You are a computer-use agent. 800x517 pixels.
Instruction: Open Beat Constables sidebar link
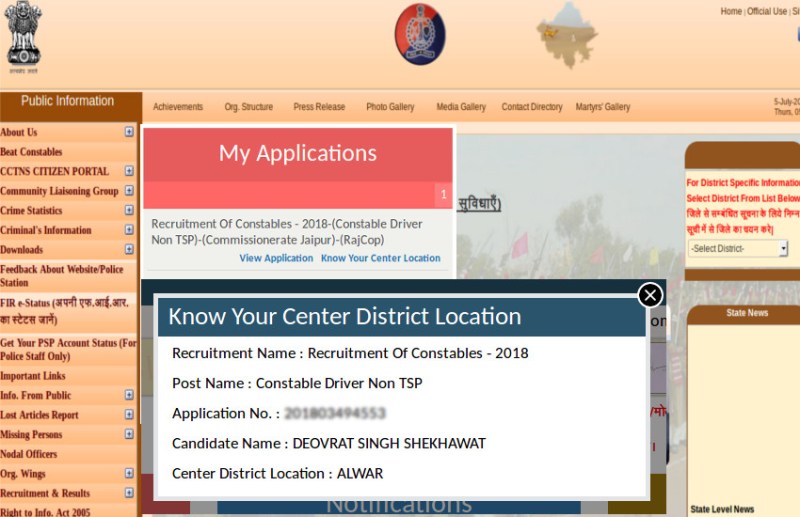pyautogui.click(x=31, y=152)
